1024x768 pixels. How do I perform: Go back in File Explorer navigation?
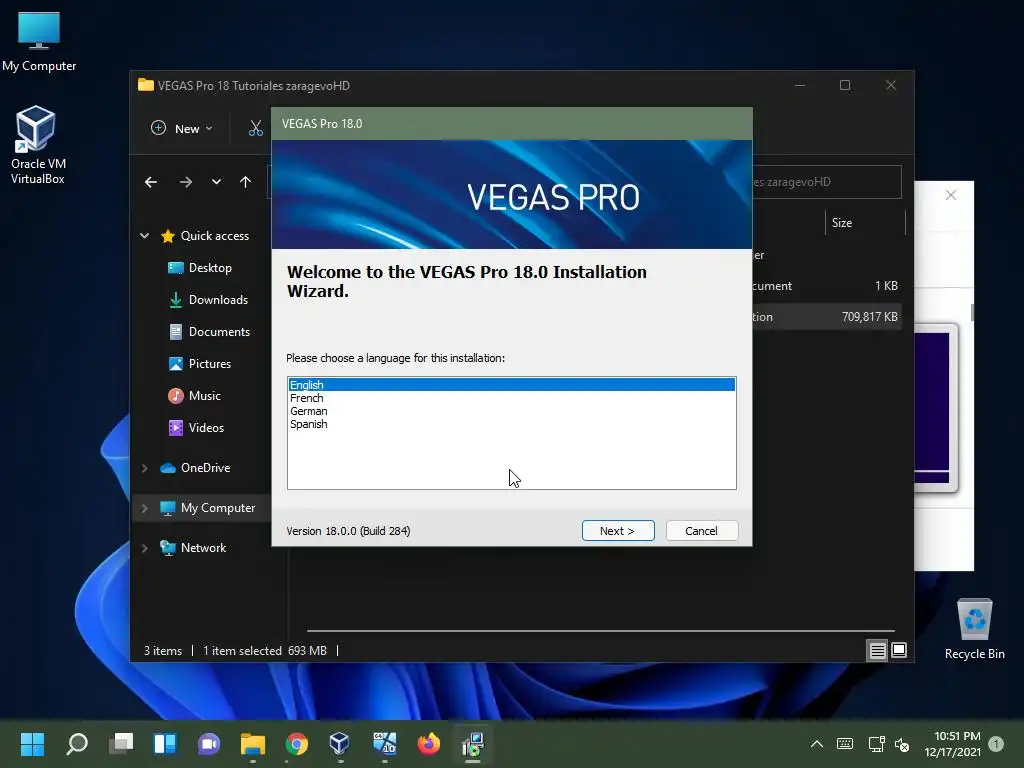(x=151, y=182)
